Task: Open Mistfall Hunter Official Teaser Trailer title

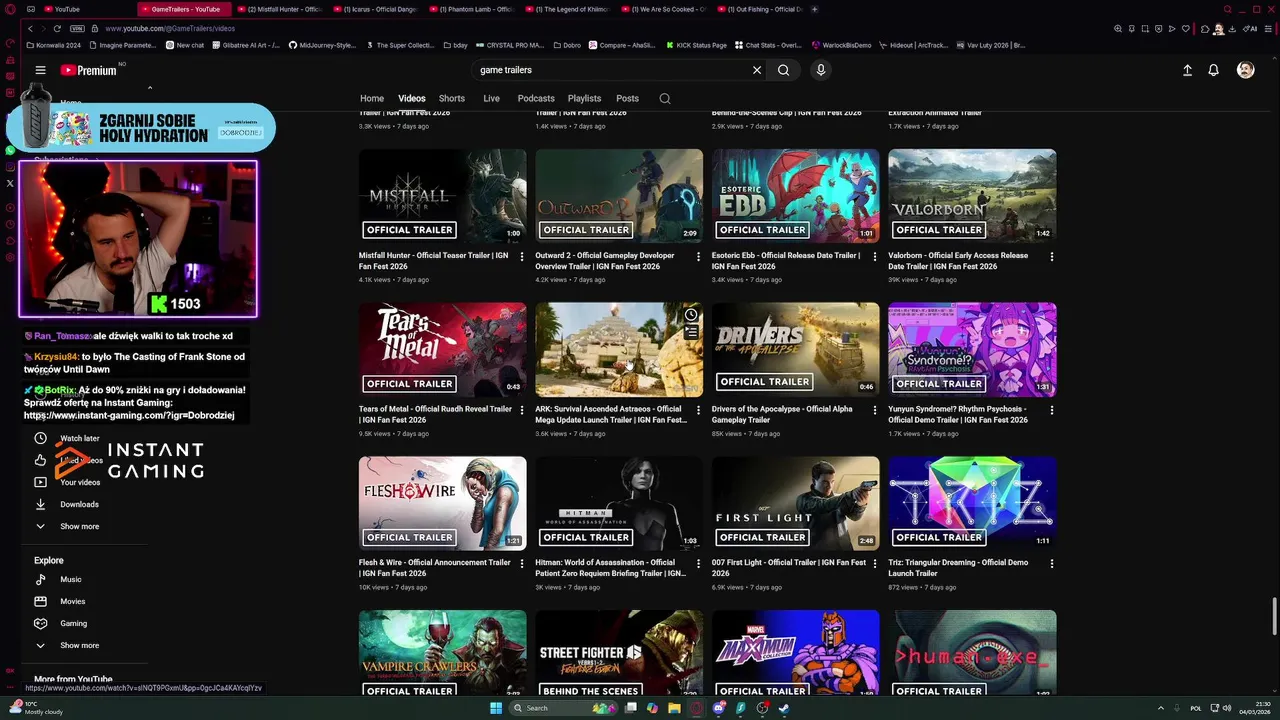Action: (434, 260)
